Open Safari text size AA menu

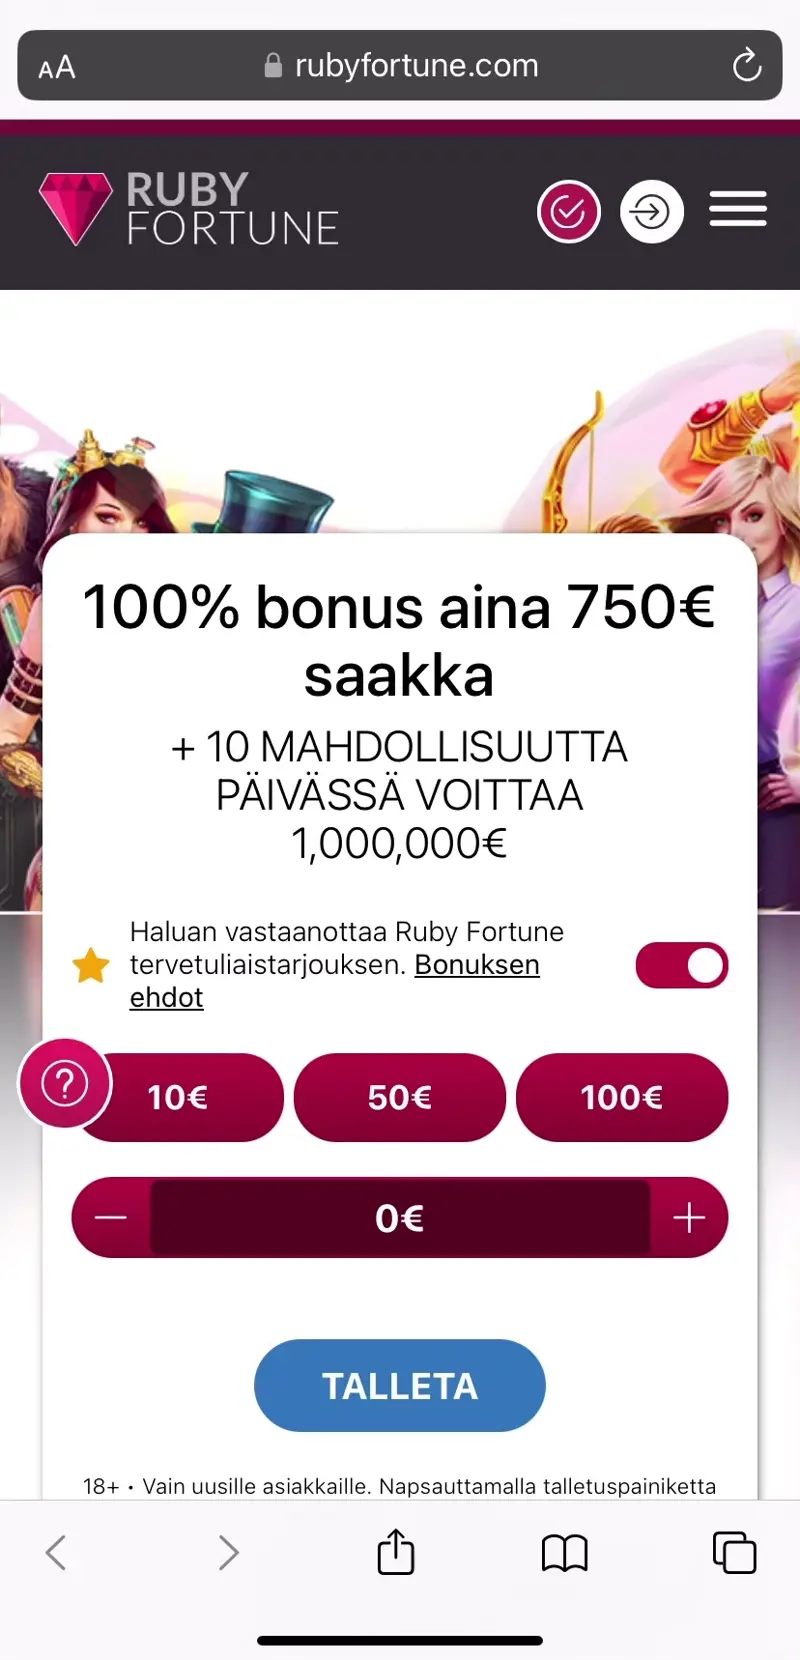[x=57, y=68]
